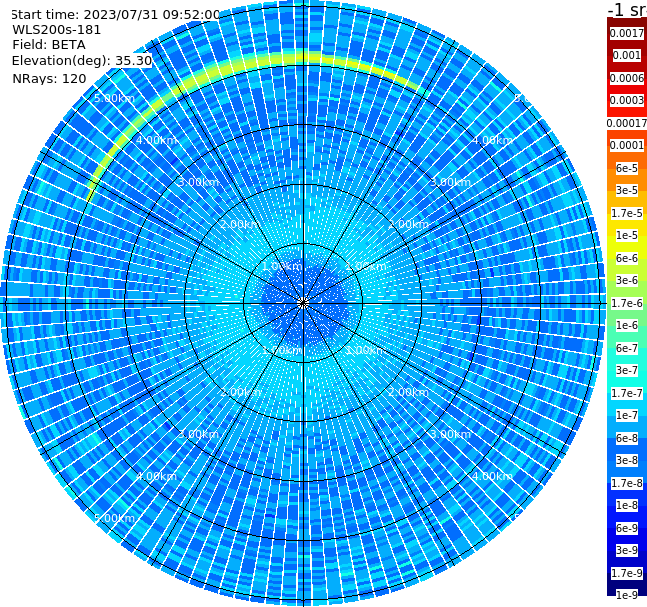Click the 1e-7 colorbar label
Viewport: 647px width, 607px height.
(627, 415)
